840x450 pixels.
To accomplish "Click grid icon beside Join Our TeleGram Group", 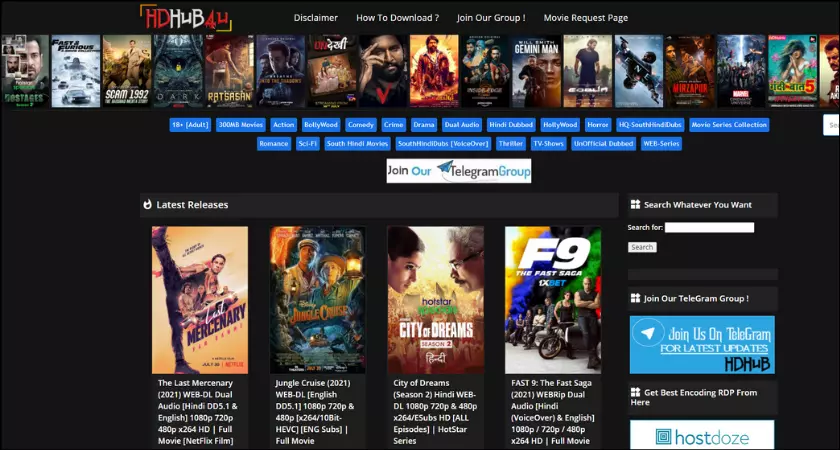I will tap(635, 298).
